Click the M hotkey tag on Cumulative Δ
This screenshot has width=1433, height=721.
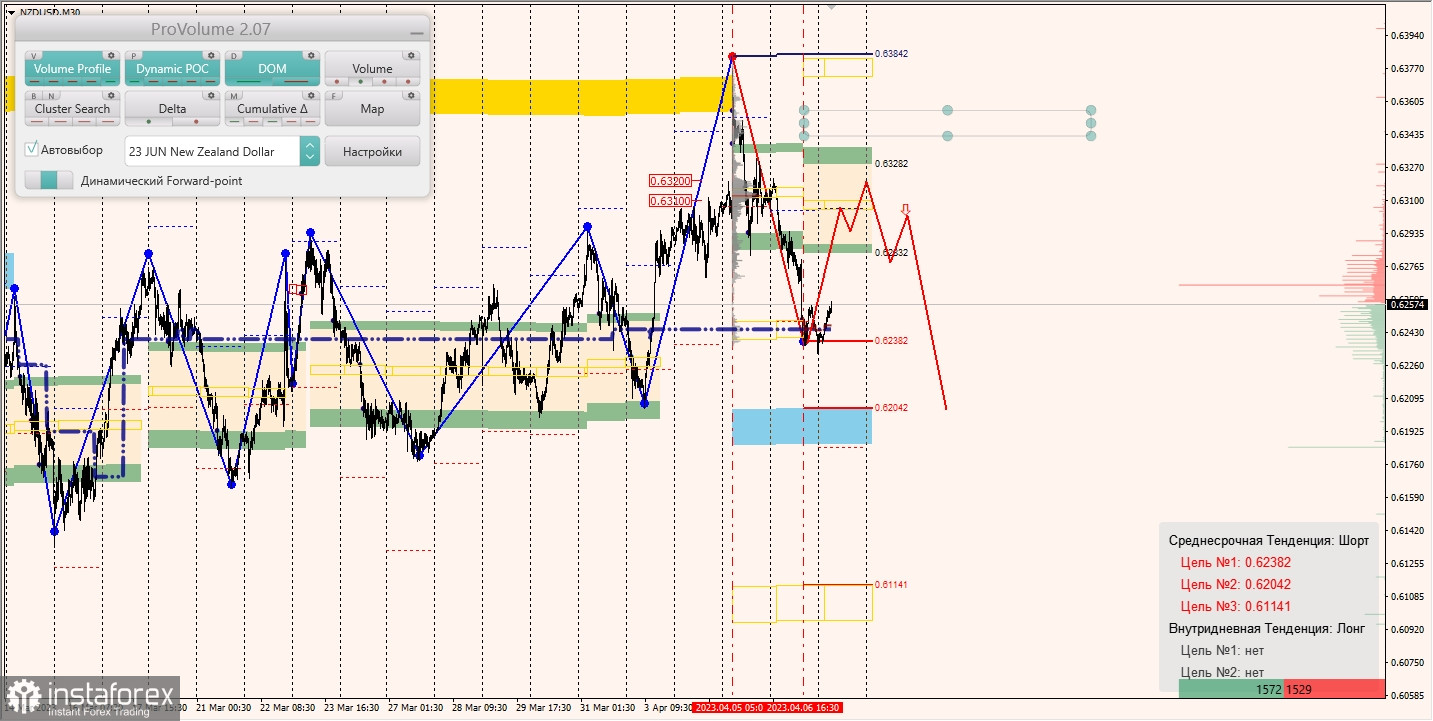click(x=235, y=96)
